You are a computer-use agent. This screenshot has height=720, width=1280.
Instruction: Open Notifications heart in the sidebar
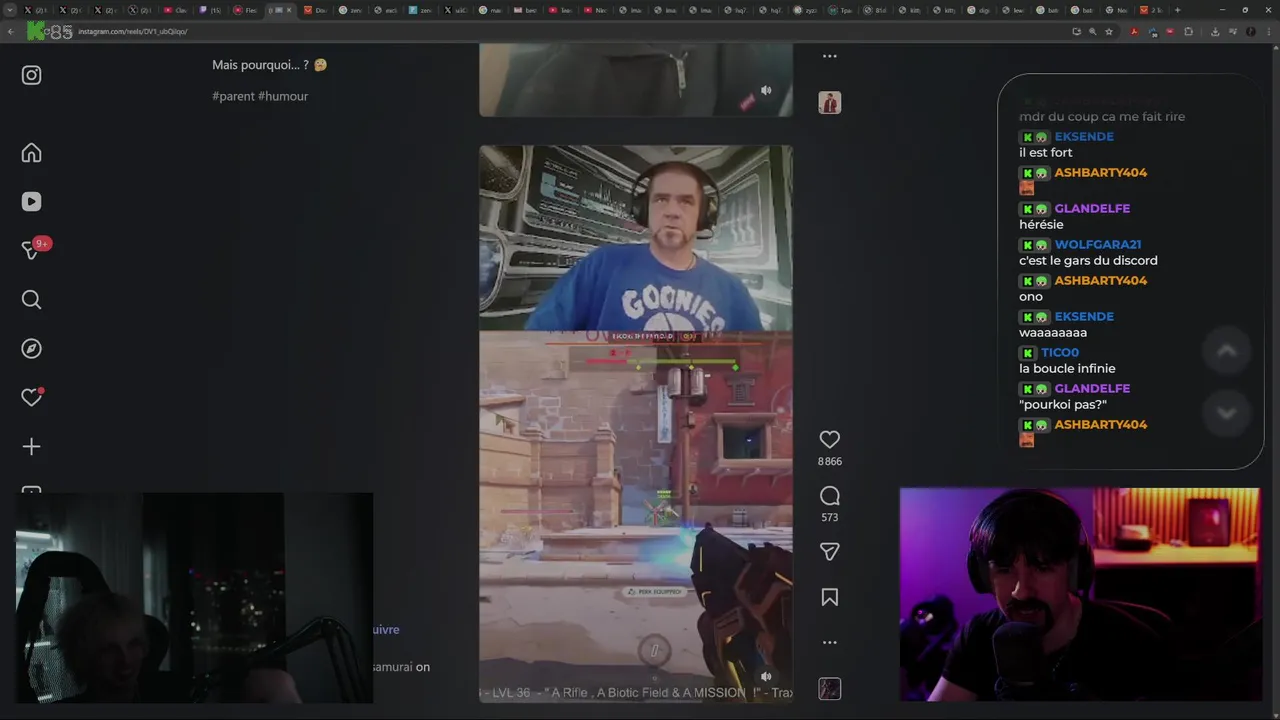click(x=32, y=397)
